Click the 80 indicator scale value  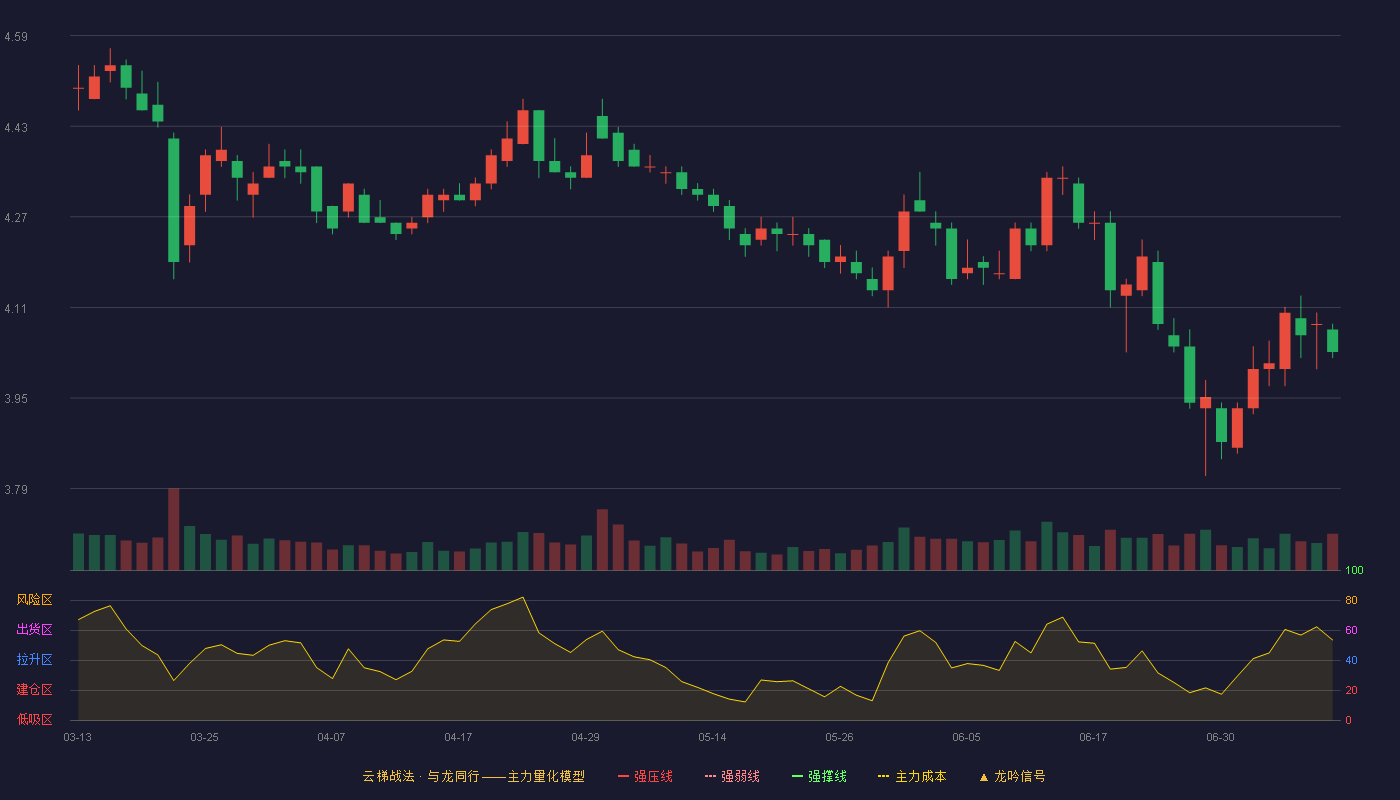1351,600
